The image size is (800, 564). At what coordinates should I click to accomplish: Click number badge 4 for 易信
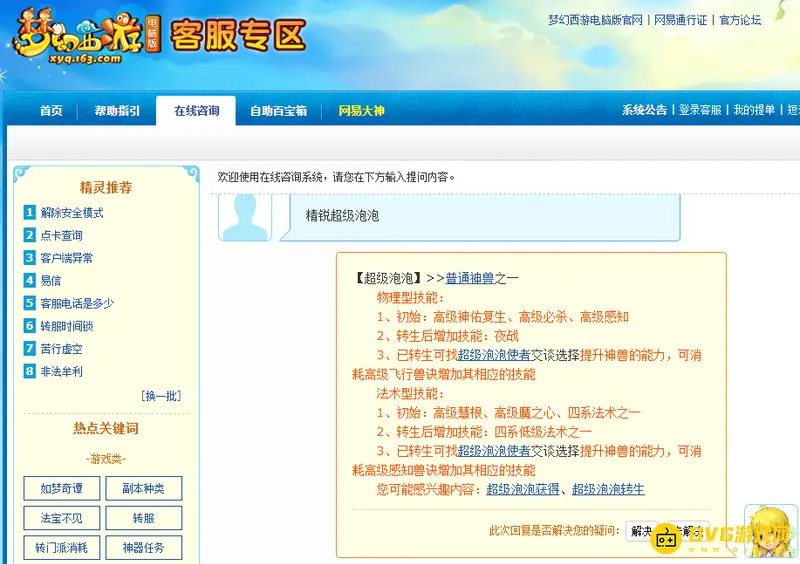pyautogui.click(x=30, y=280)
